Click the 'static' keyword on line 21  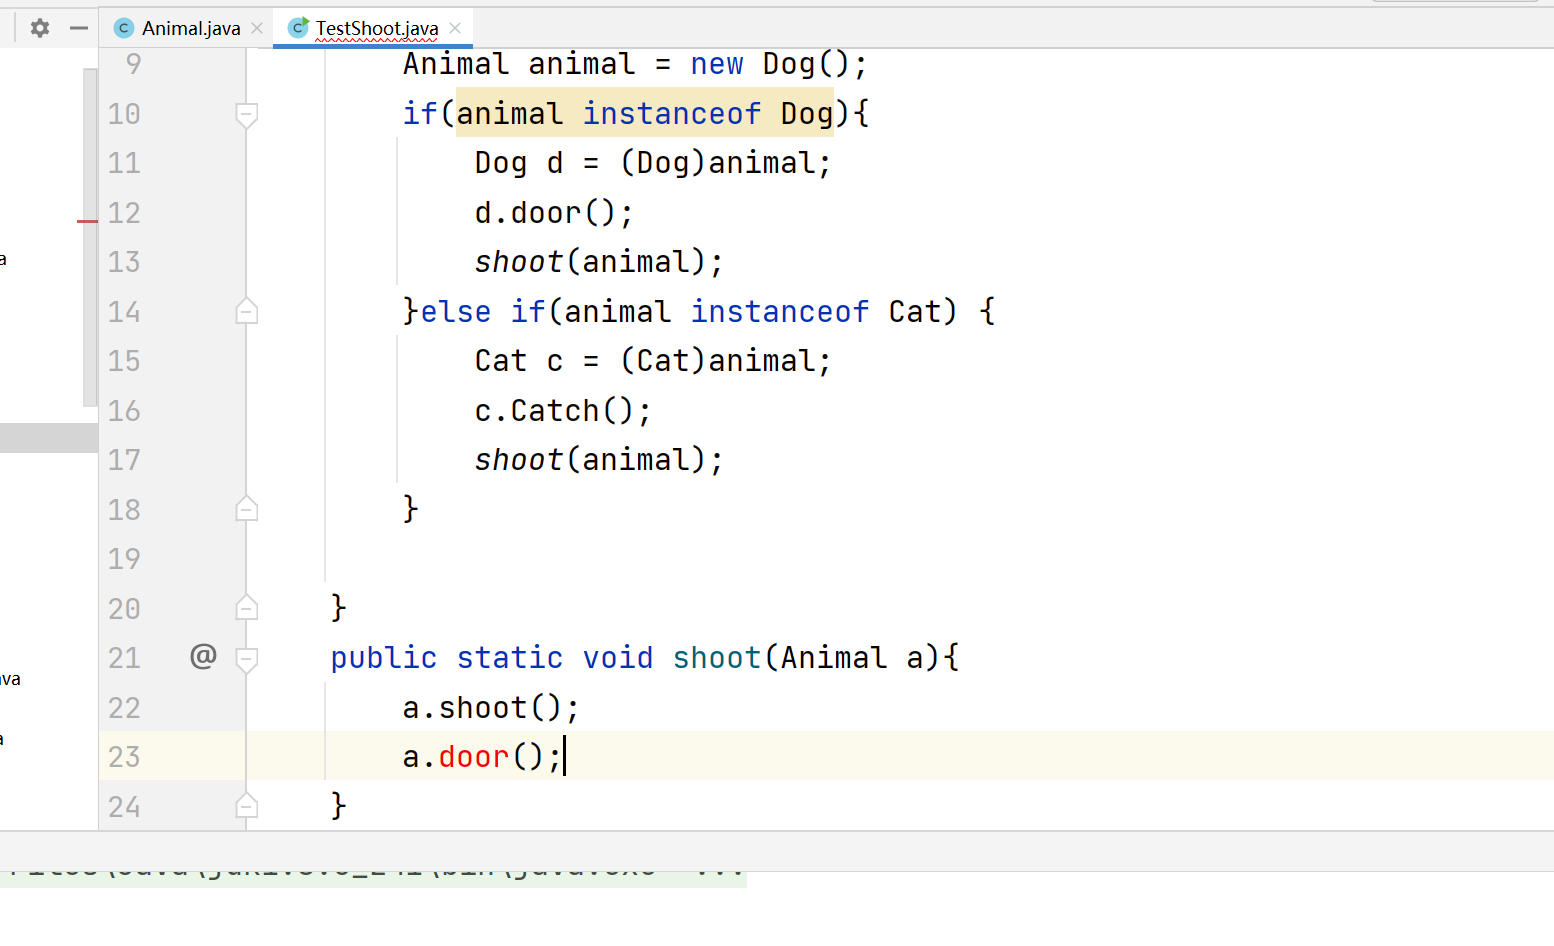[x=510, y=658]
